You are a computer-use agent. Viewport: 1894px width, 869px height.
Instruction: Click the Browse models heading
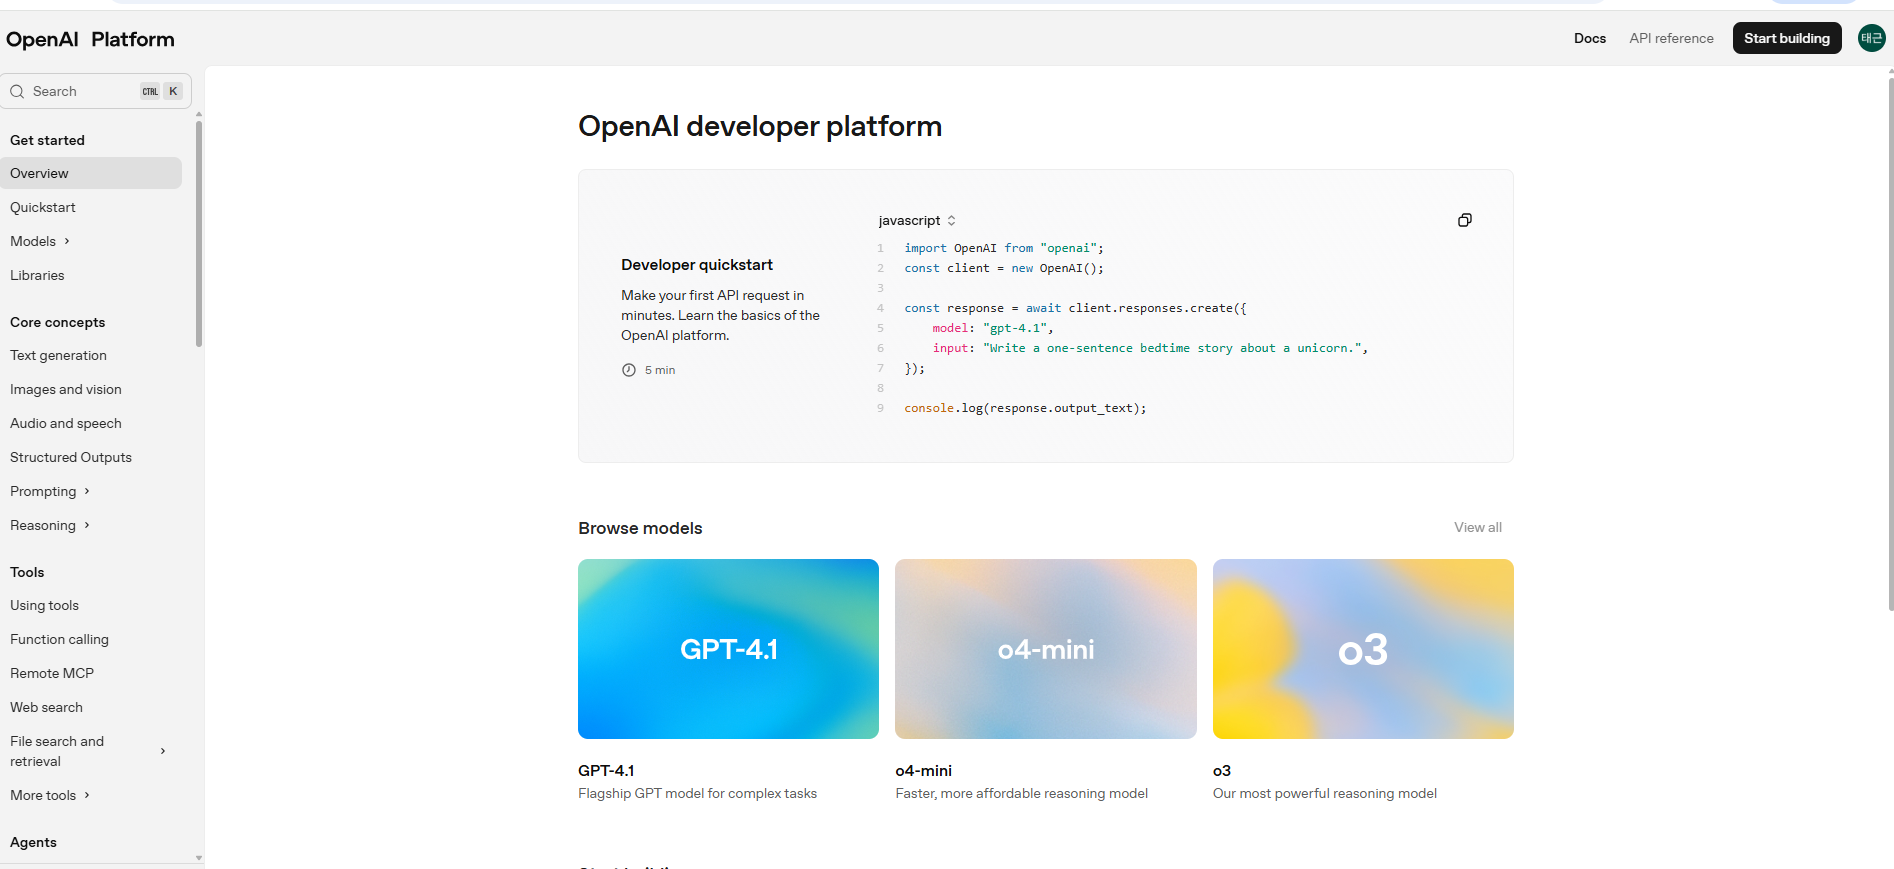point(640,528)
